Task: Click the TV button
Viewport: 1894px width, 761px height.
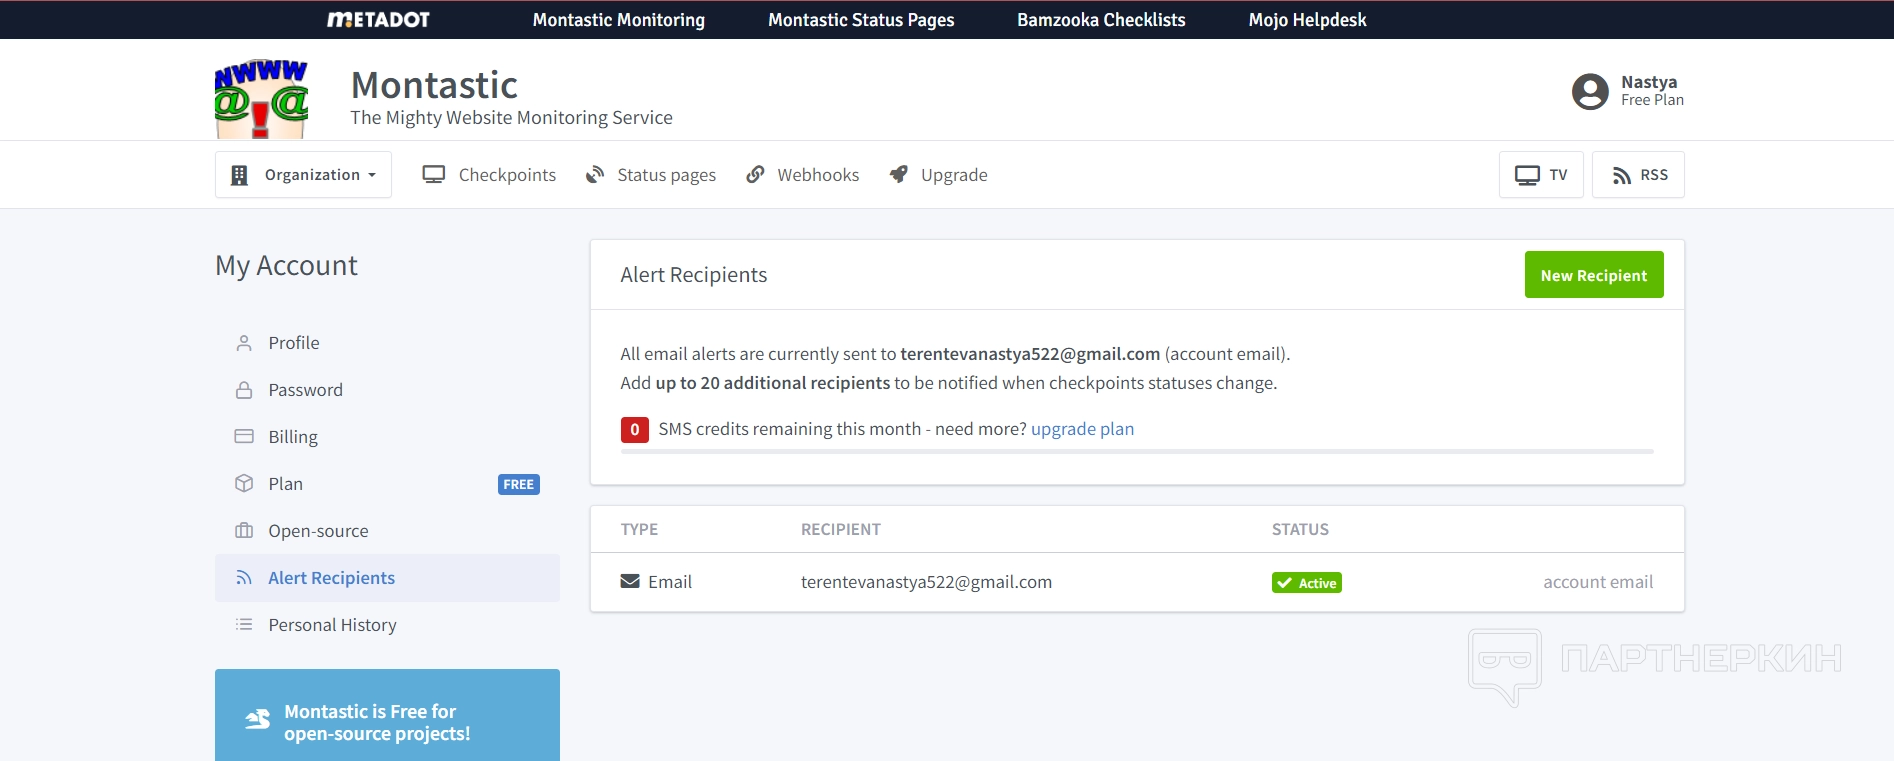Action: coord(1541,175)
